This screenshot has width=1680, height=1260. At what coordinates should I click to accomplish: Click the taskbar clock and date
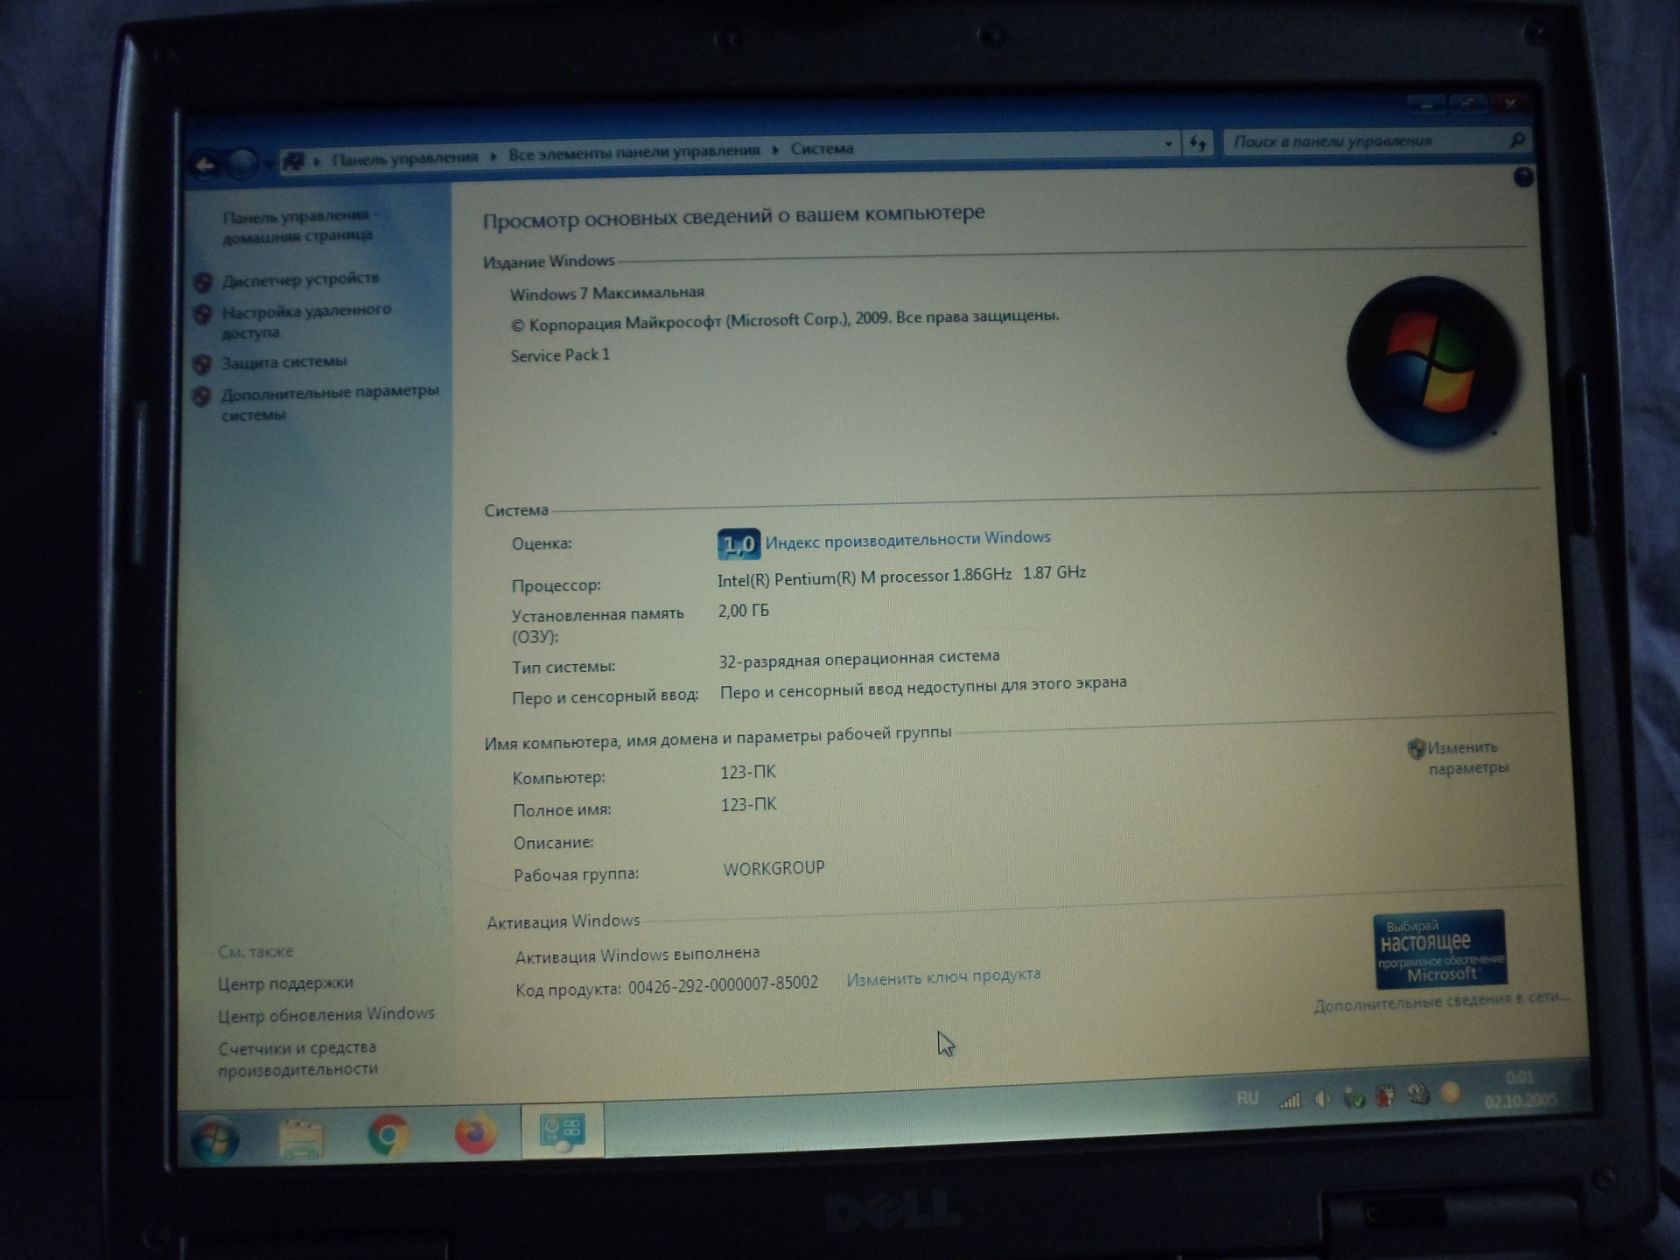1520,1089
